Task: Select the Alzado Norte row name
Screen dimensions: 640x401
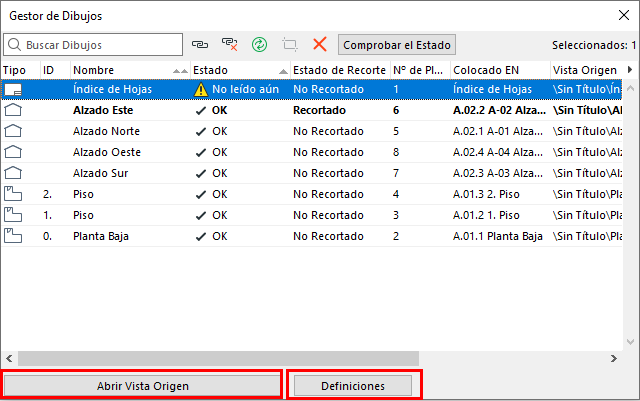Action: click(106, 131)
